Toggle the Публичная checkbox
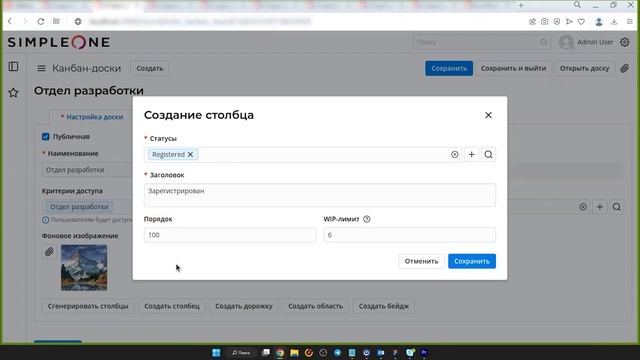Image resolution: width=640 pixels, height=360 pixels. (46, 136)
